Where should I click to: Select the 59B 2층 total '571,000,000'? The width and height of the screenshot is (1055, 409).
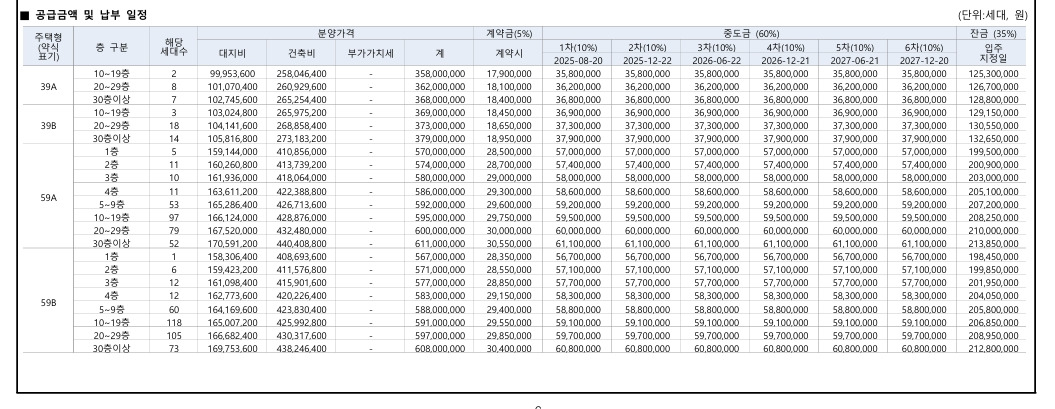(x=439, y=270)
